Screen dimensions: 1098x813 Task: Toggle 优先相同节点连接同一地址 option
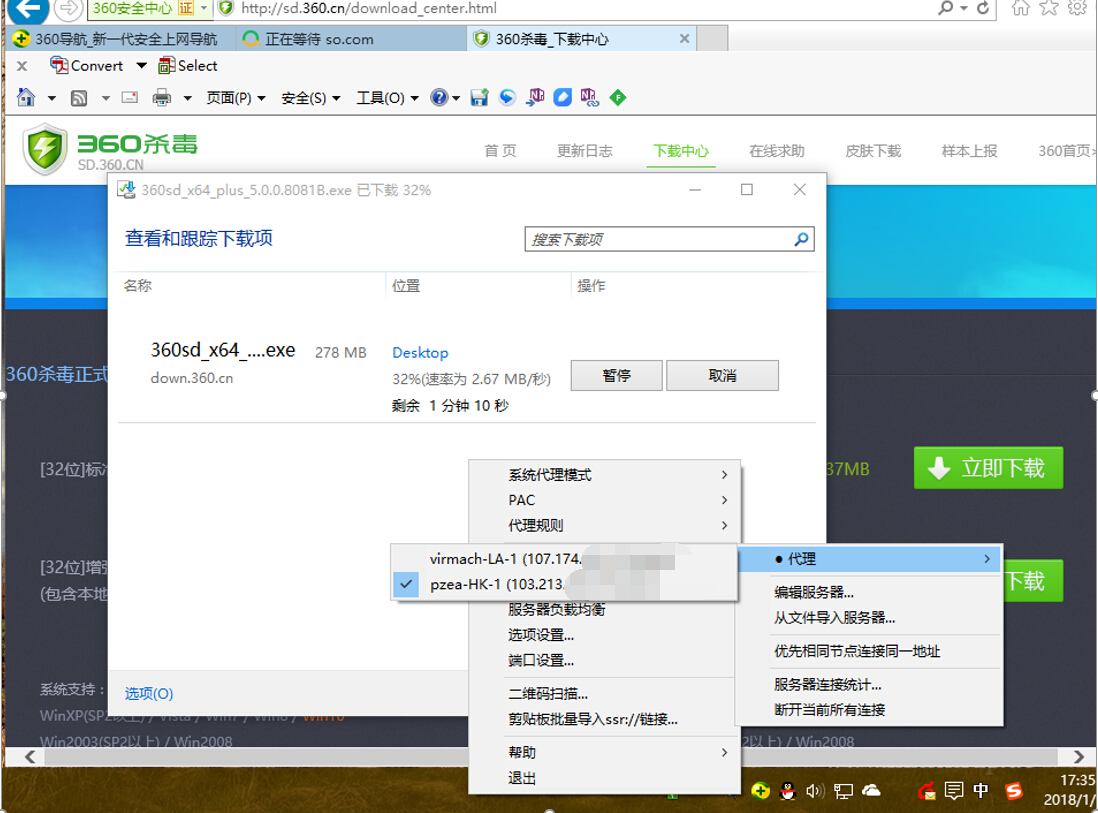(856, 651)
